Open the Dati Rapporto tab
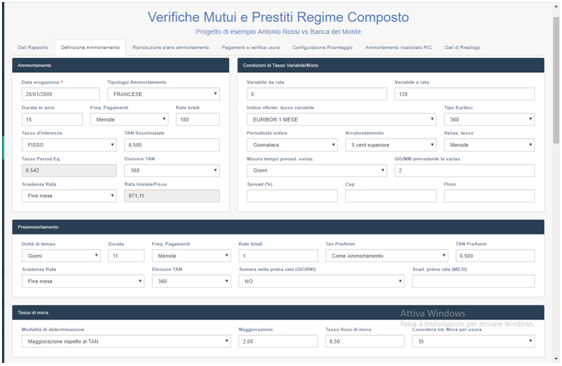The image size is (562, 366). click(x=33, y=47)
